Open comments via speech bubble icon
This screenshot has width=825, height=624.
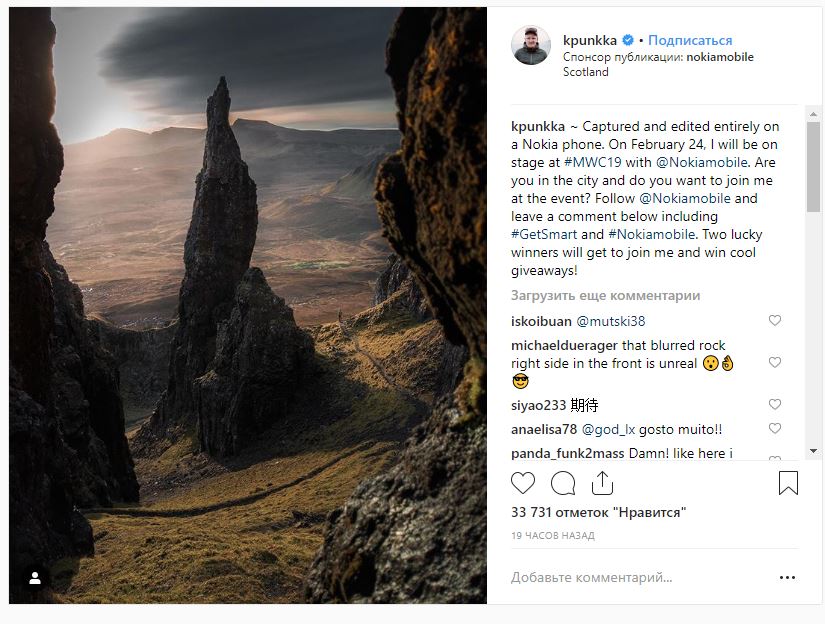pyautogui.click(x=563, y=484)
